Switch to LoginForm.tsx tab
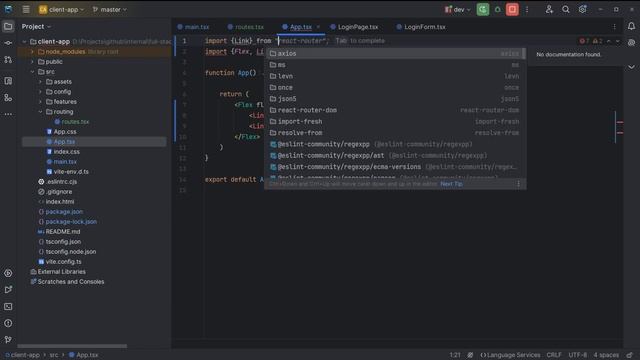 [421, 27]
